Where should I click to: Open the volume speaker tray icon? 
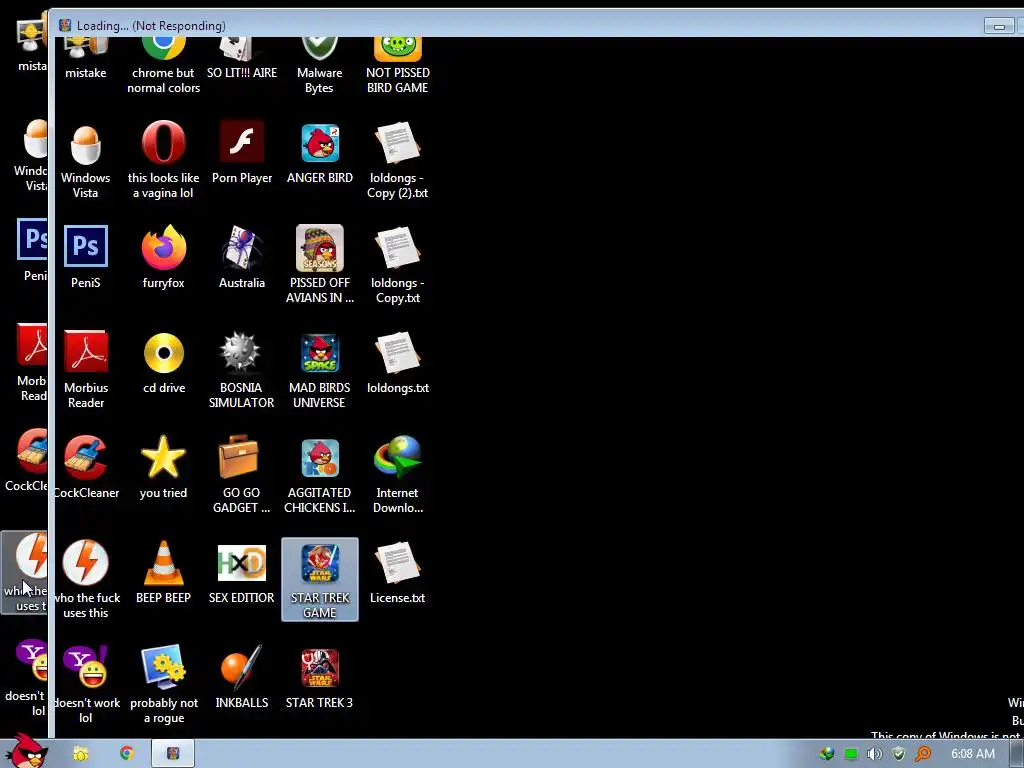(874, 754)
